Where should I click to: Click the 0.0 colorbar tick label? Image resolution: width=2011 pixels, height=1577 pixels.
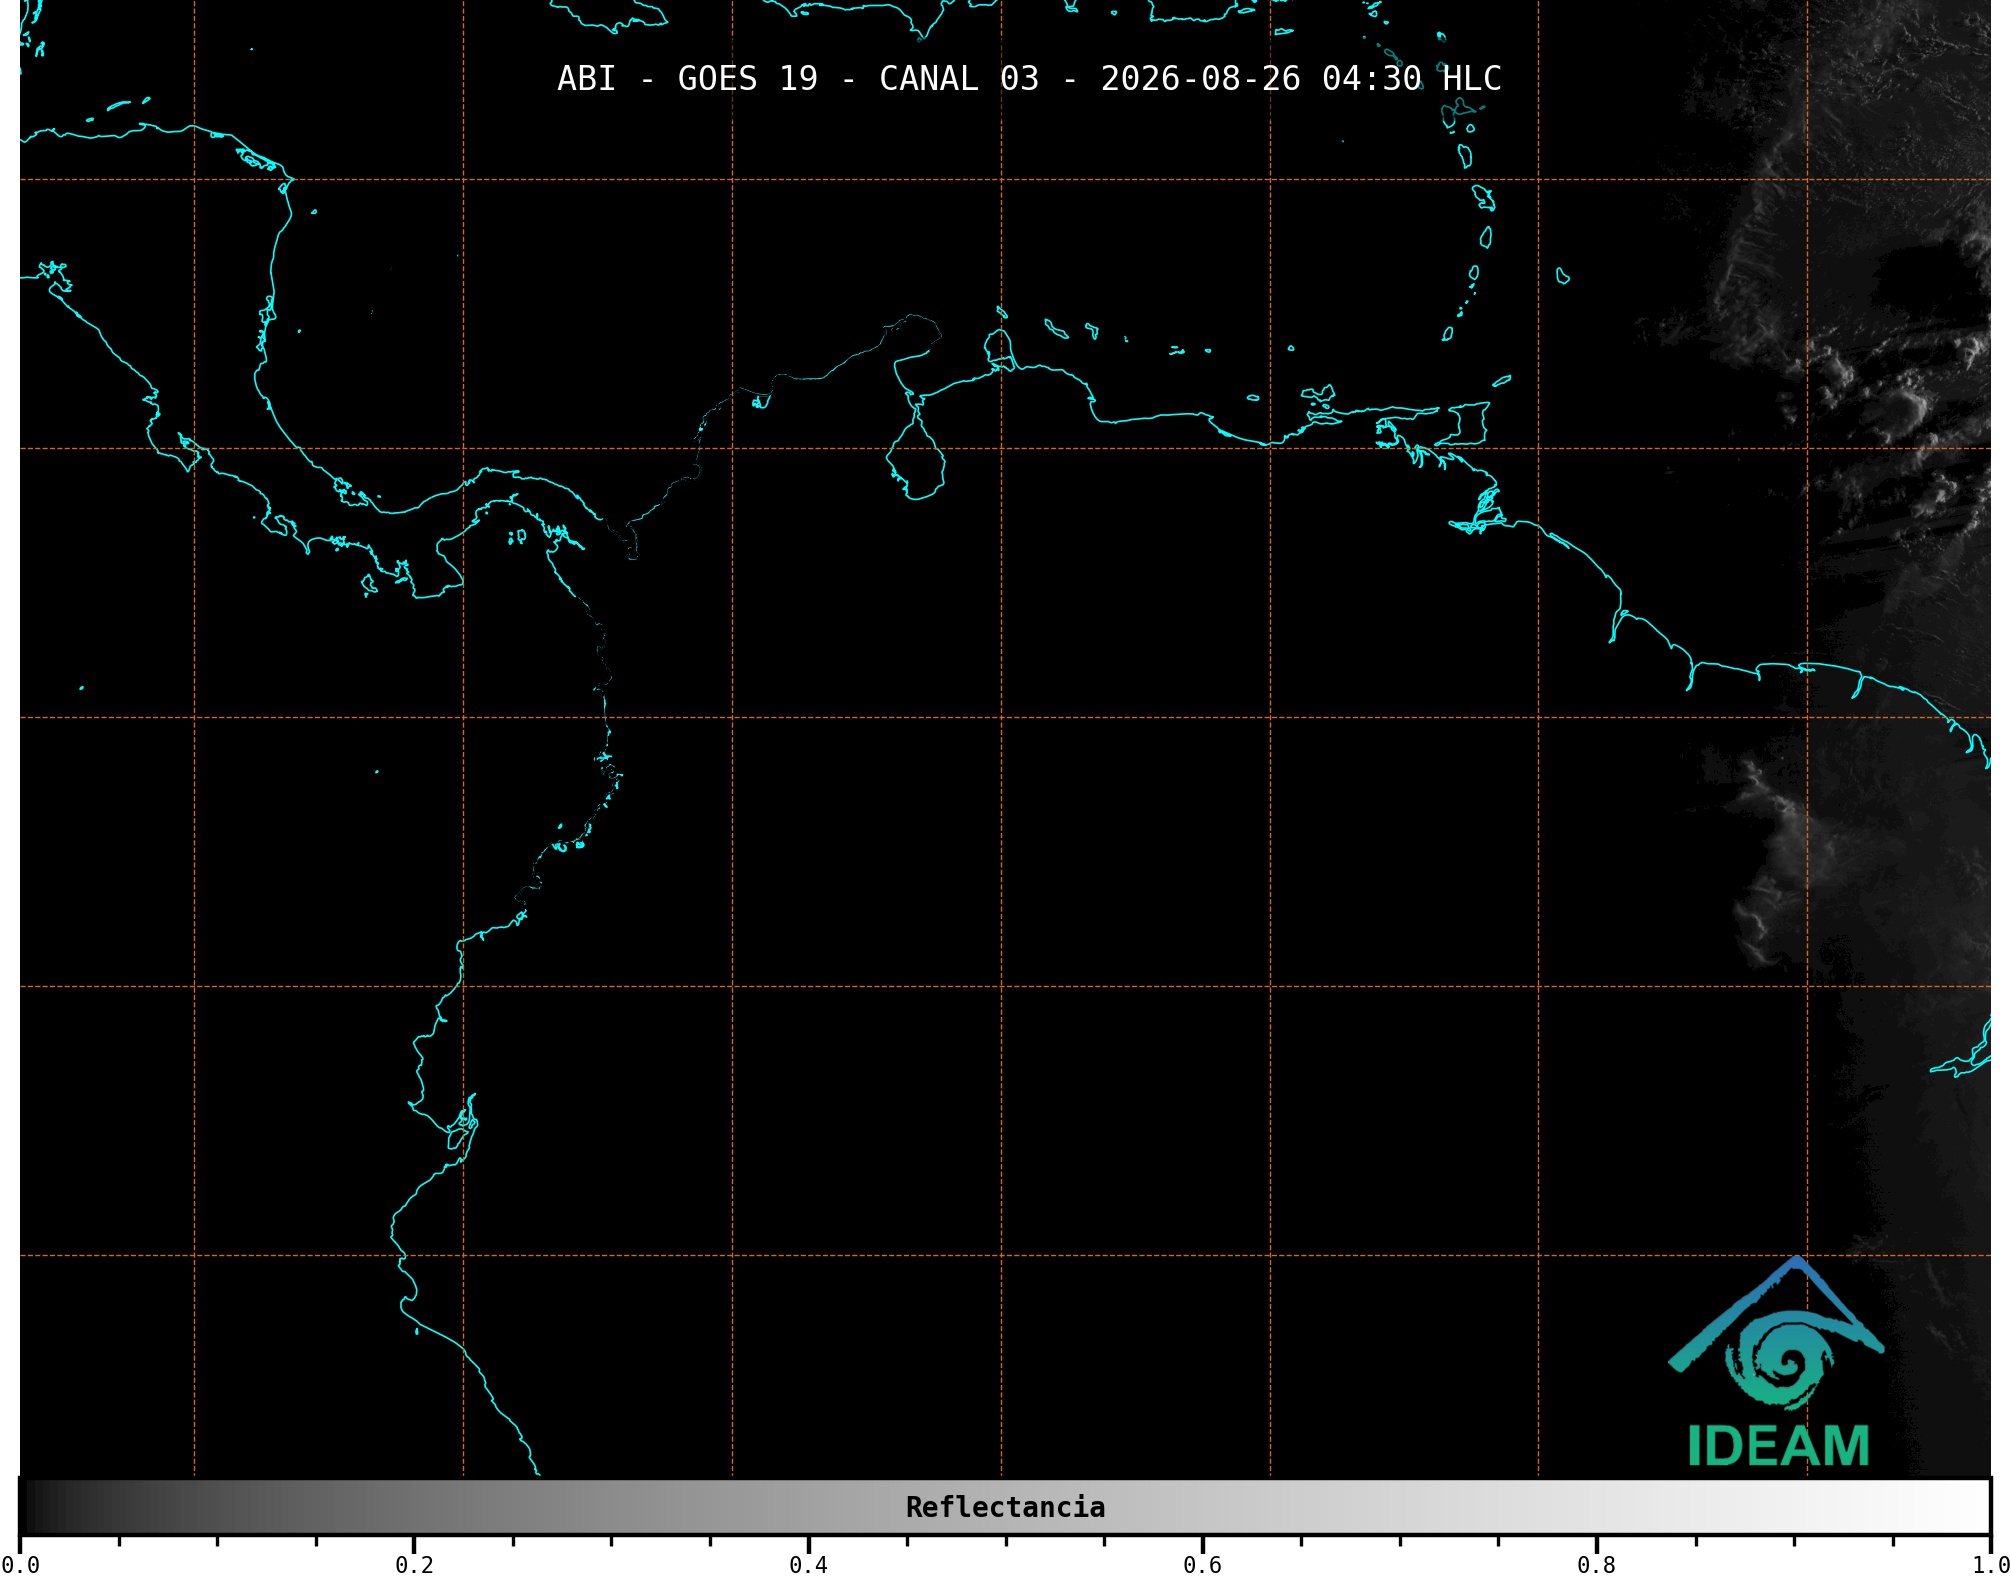(x=21, y=1565)
